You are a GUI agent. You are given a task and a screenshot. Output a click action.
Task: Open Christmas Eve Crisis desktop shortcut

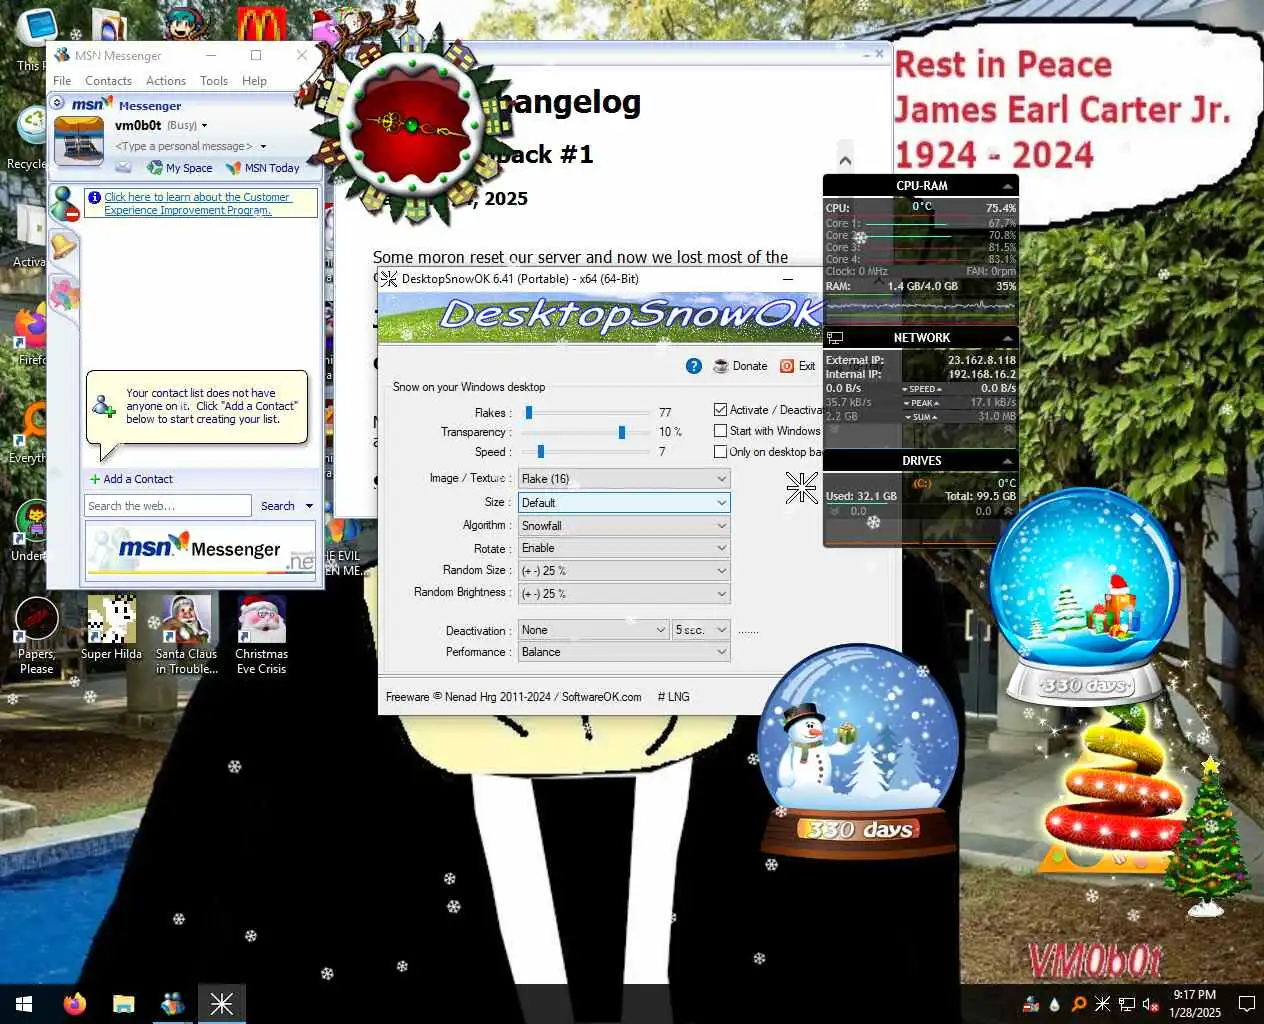tap(261, 635)
